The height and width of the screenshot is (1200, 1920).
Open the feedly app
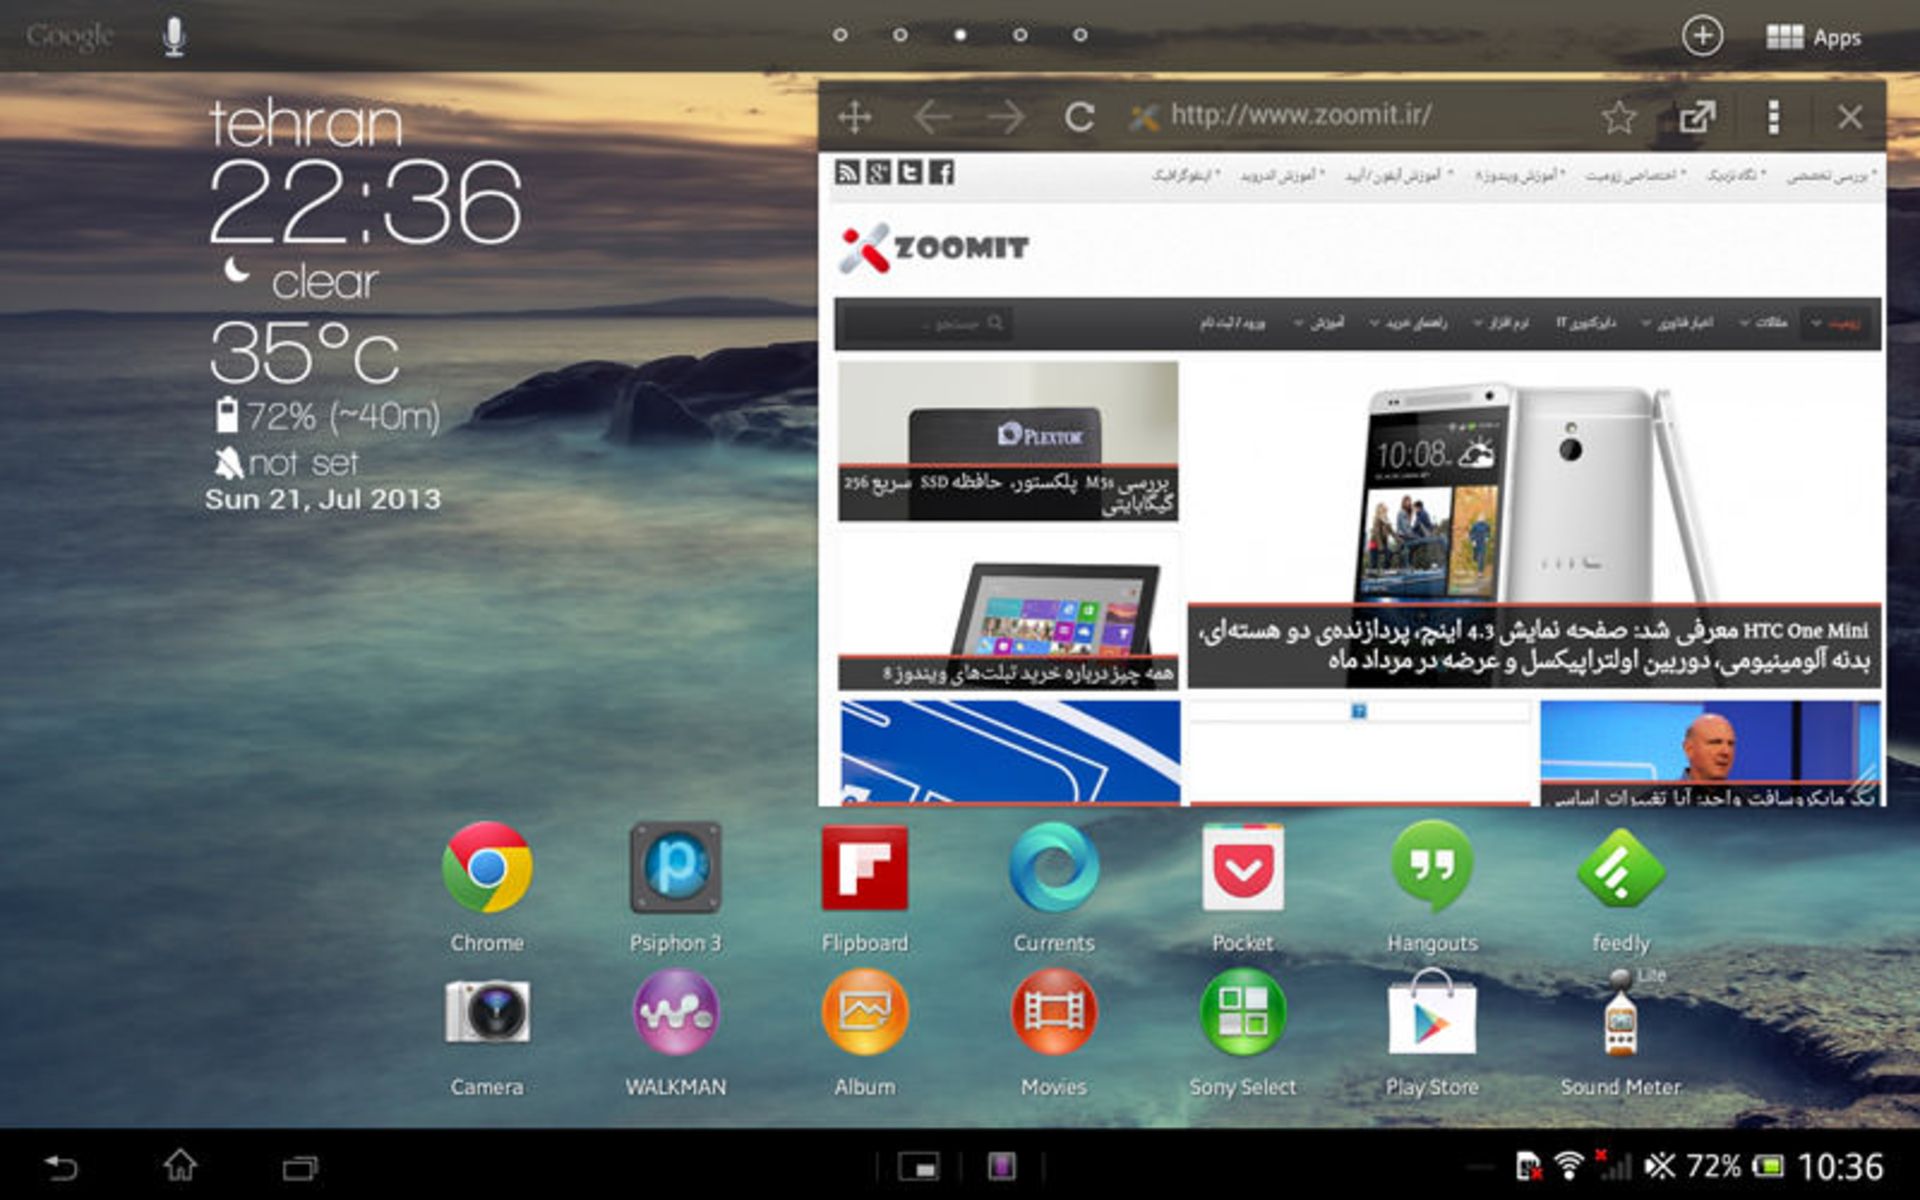click(x=1620, y=868)
